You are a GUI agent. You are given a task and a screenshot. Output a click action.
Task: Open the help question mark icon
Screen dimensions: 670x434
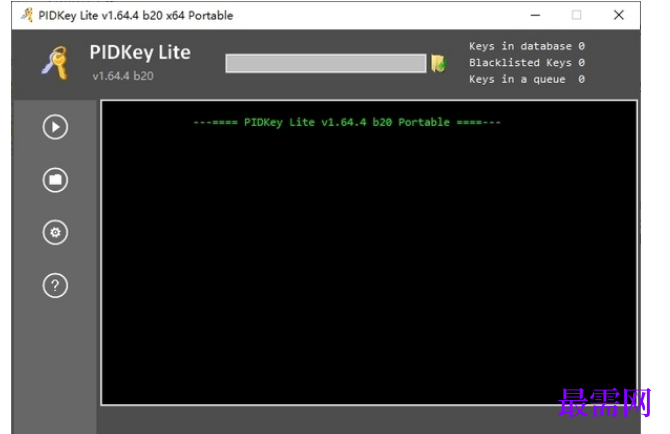click(55, 285)
